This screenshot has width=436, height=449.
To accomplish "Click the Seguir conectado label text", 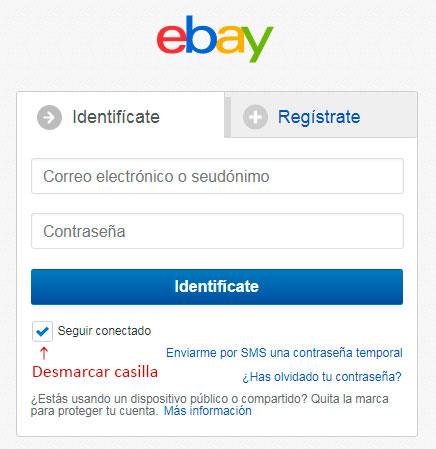I will pos(104,331).
